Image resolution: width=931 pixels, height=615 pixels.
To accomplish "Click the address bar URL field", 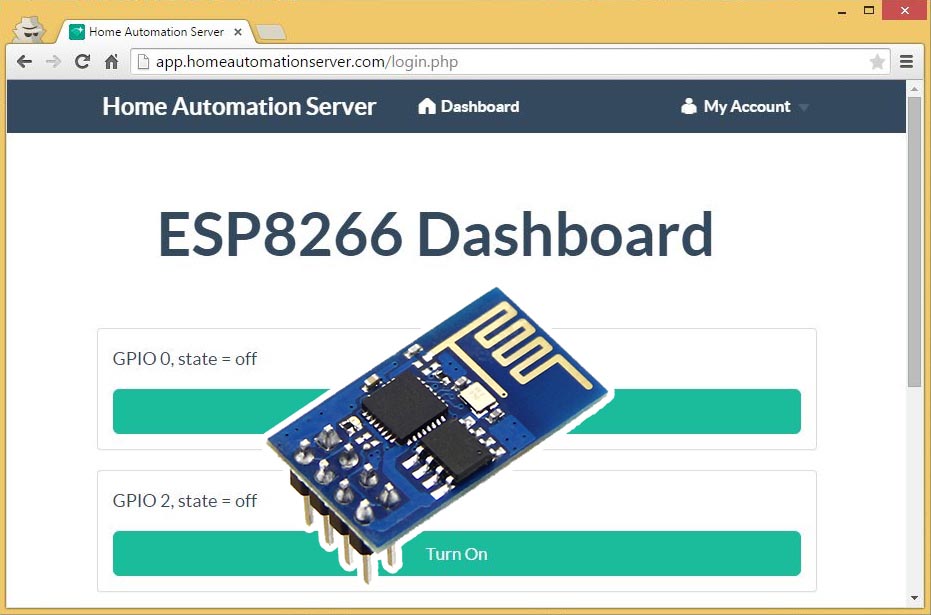I will click(x=500, y=62).
